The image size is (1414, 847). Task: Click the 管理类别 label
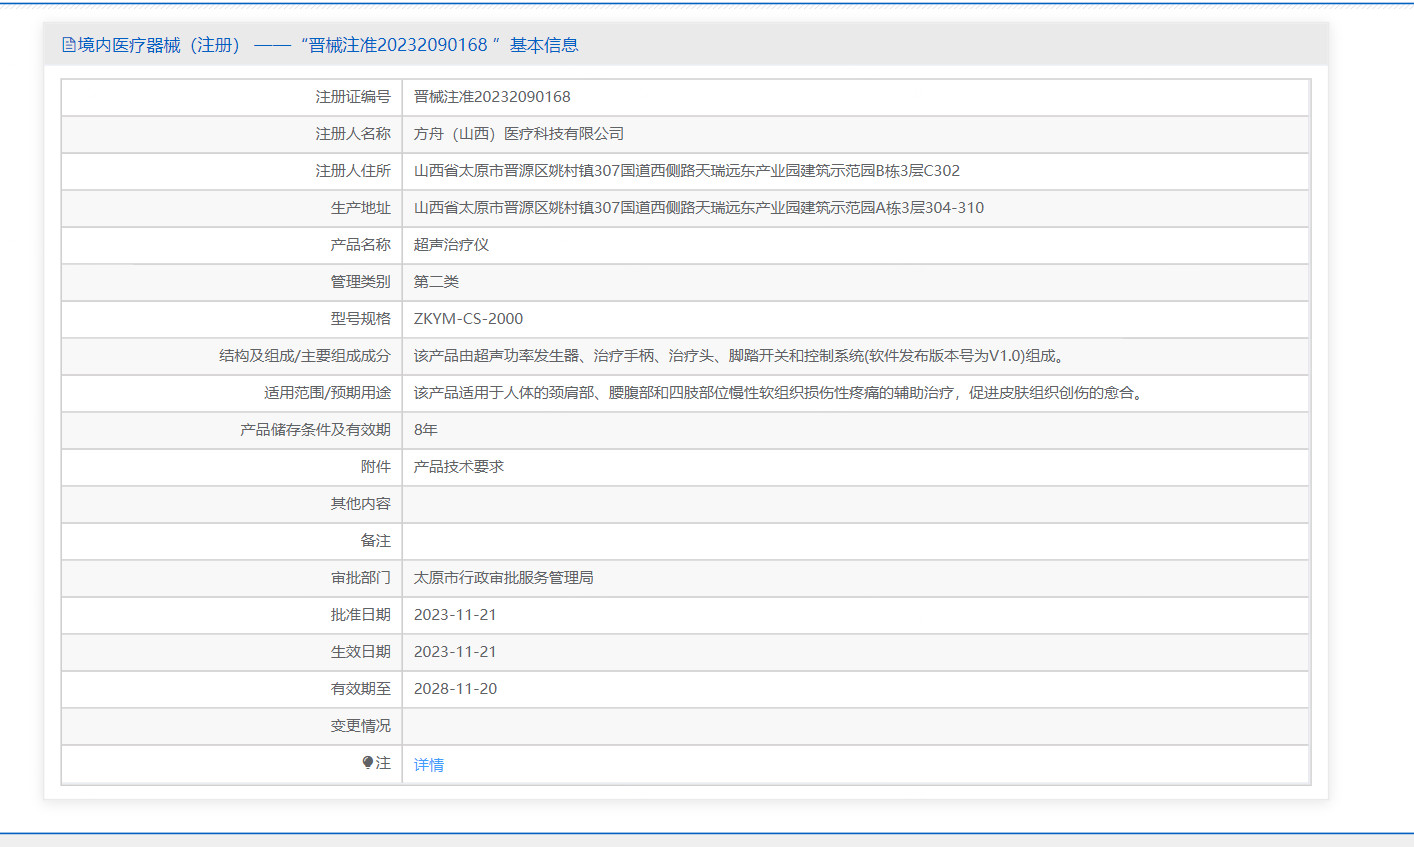tap(361, 282)
